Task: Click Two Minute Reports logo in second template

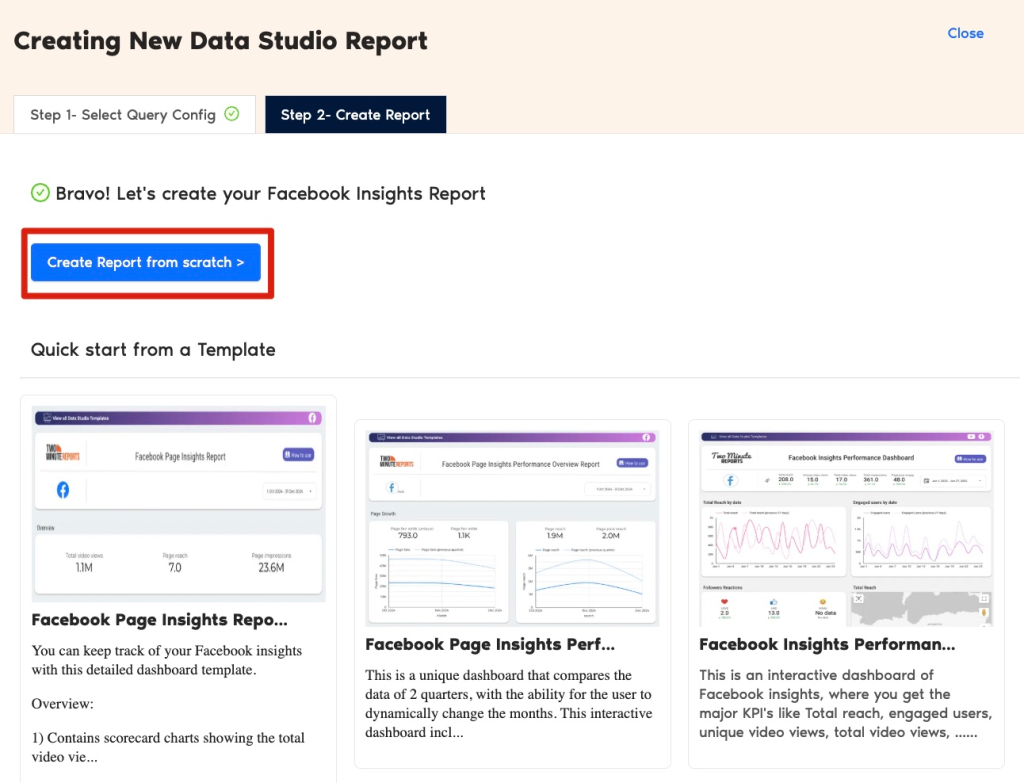Action: pyautogui.click(x=396, y=462)
